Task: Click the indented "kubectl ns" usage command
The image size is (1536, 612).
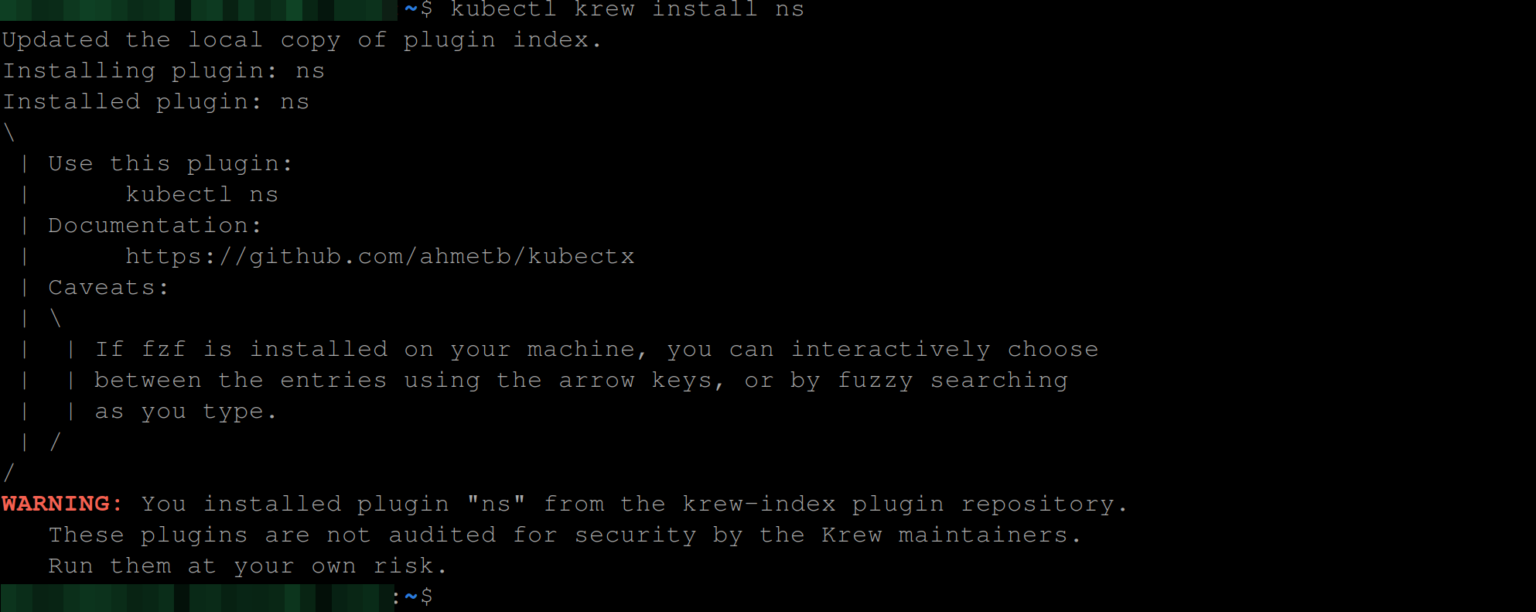Action: (x=201, y=194)
